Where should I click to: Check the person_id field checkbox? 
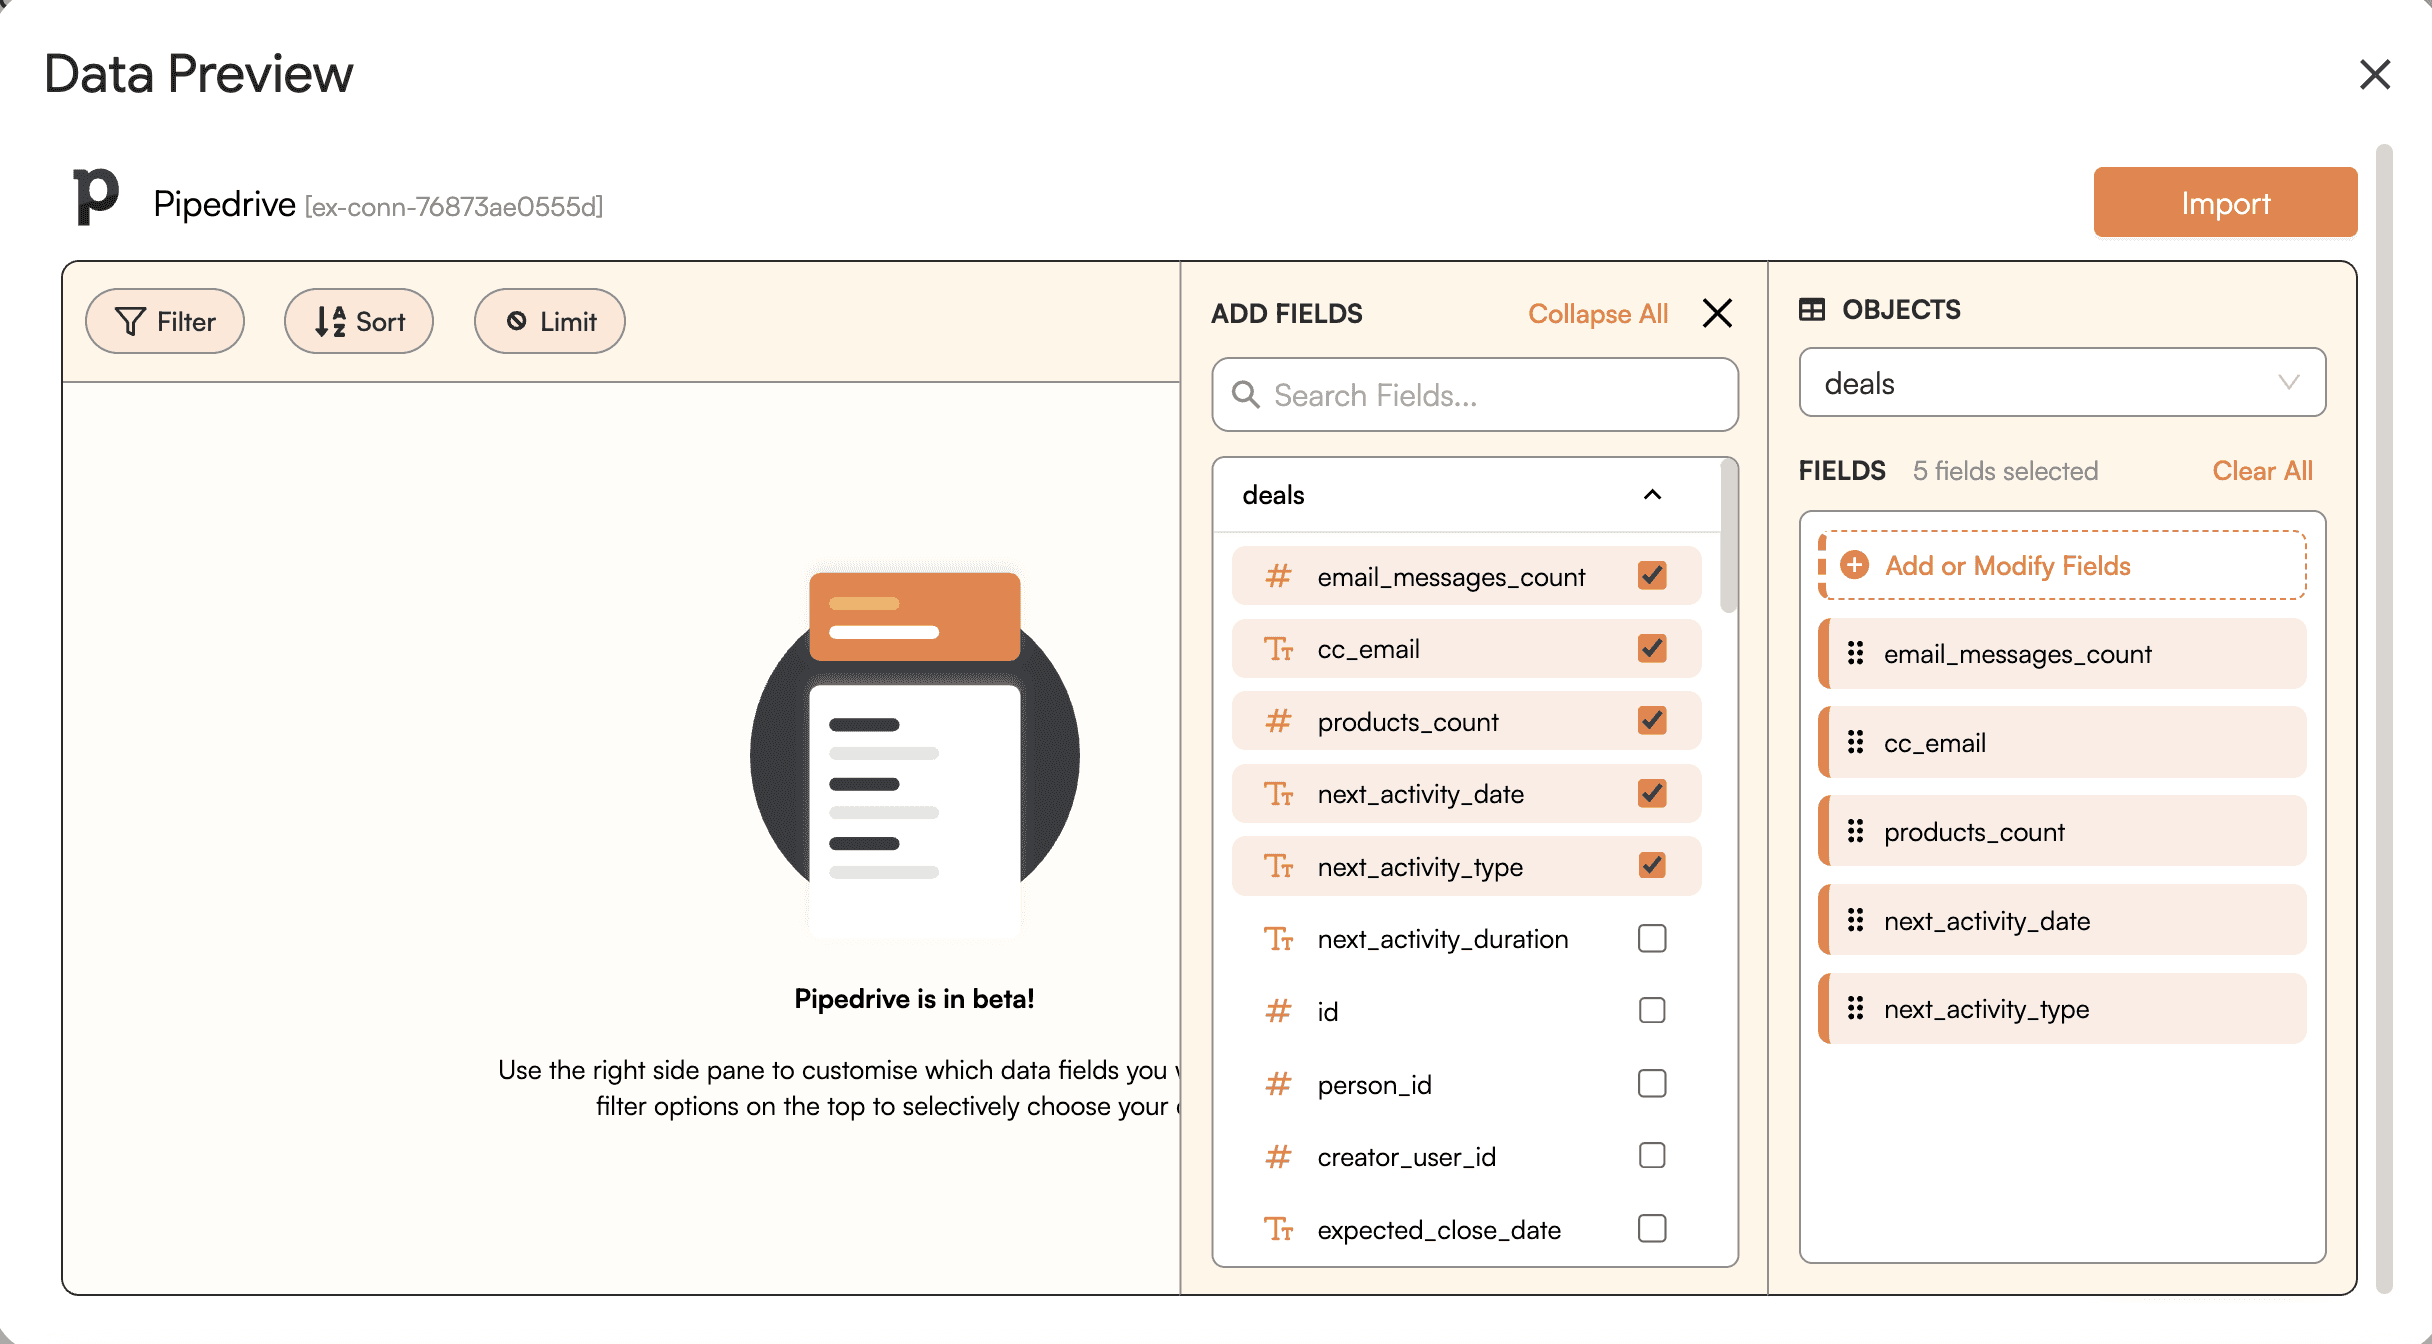coord(1652,1084)
